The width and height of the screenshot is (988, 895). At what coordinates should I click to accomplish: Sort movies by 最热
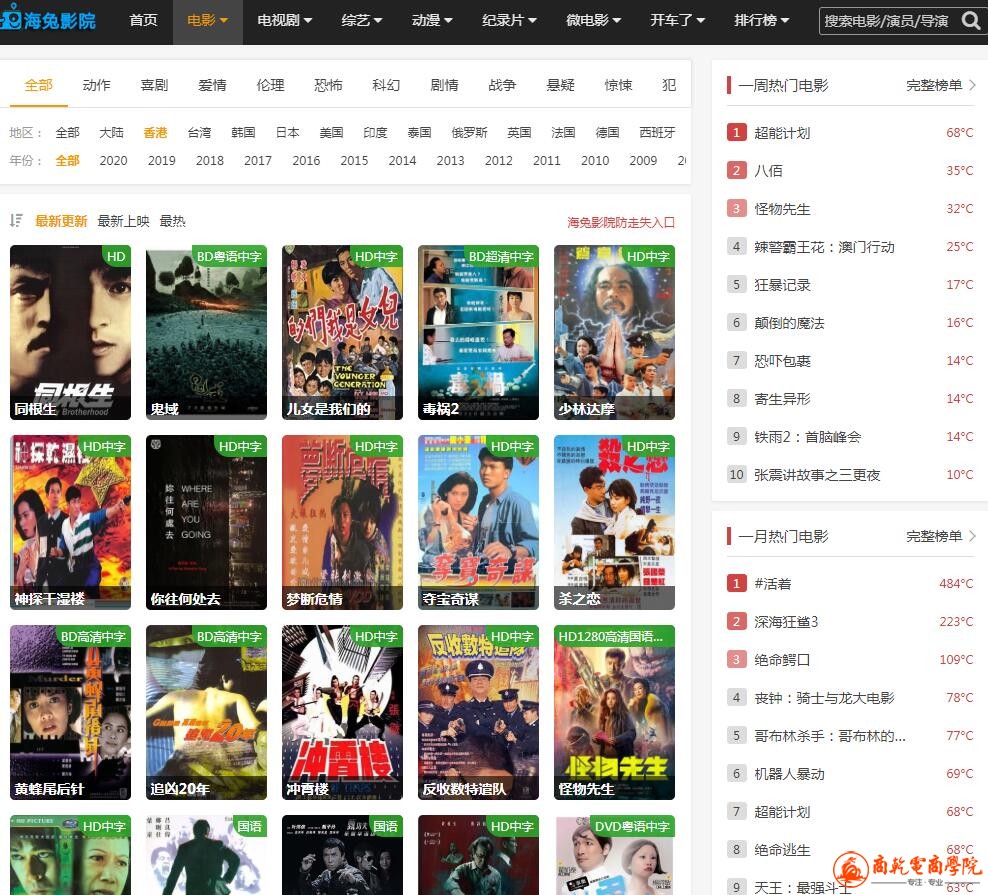coord(172,221)
